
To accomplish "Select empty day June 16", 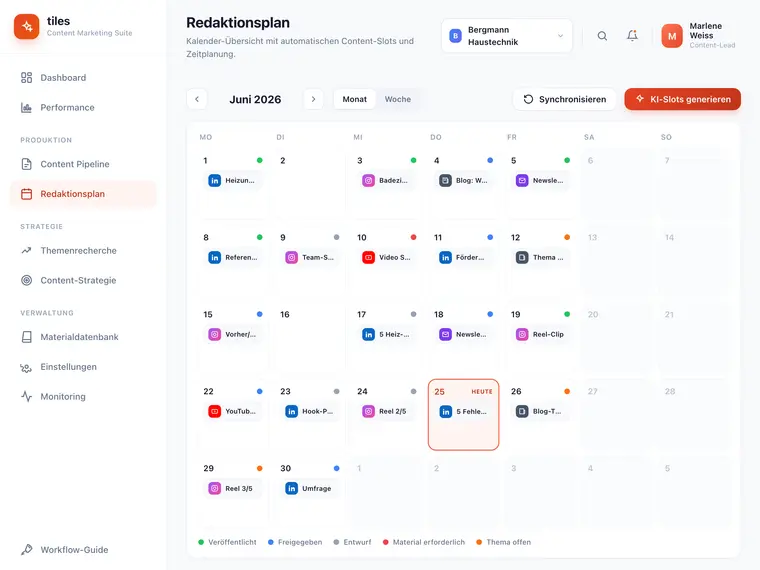I will (309, 337).
